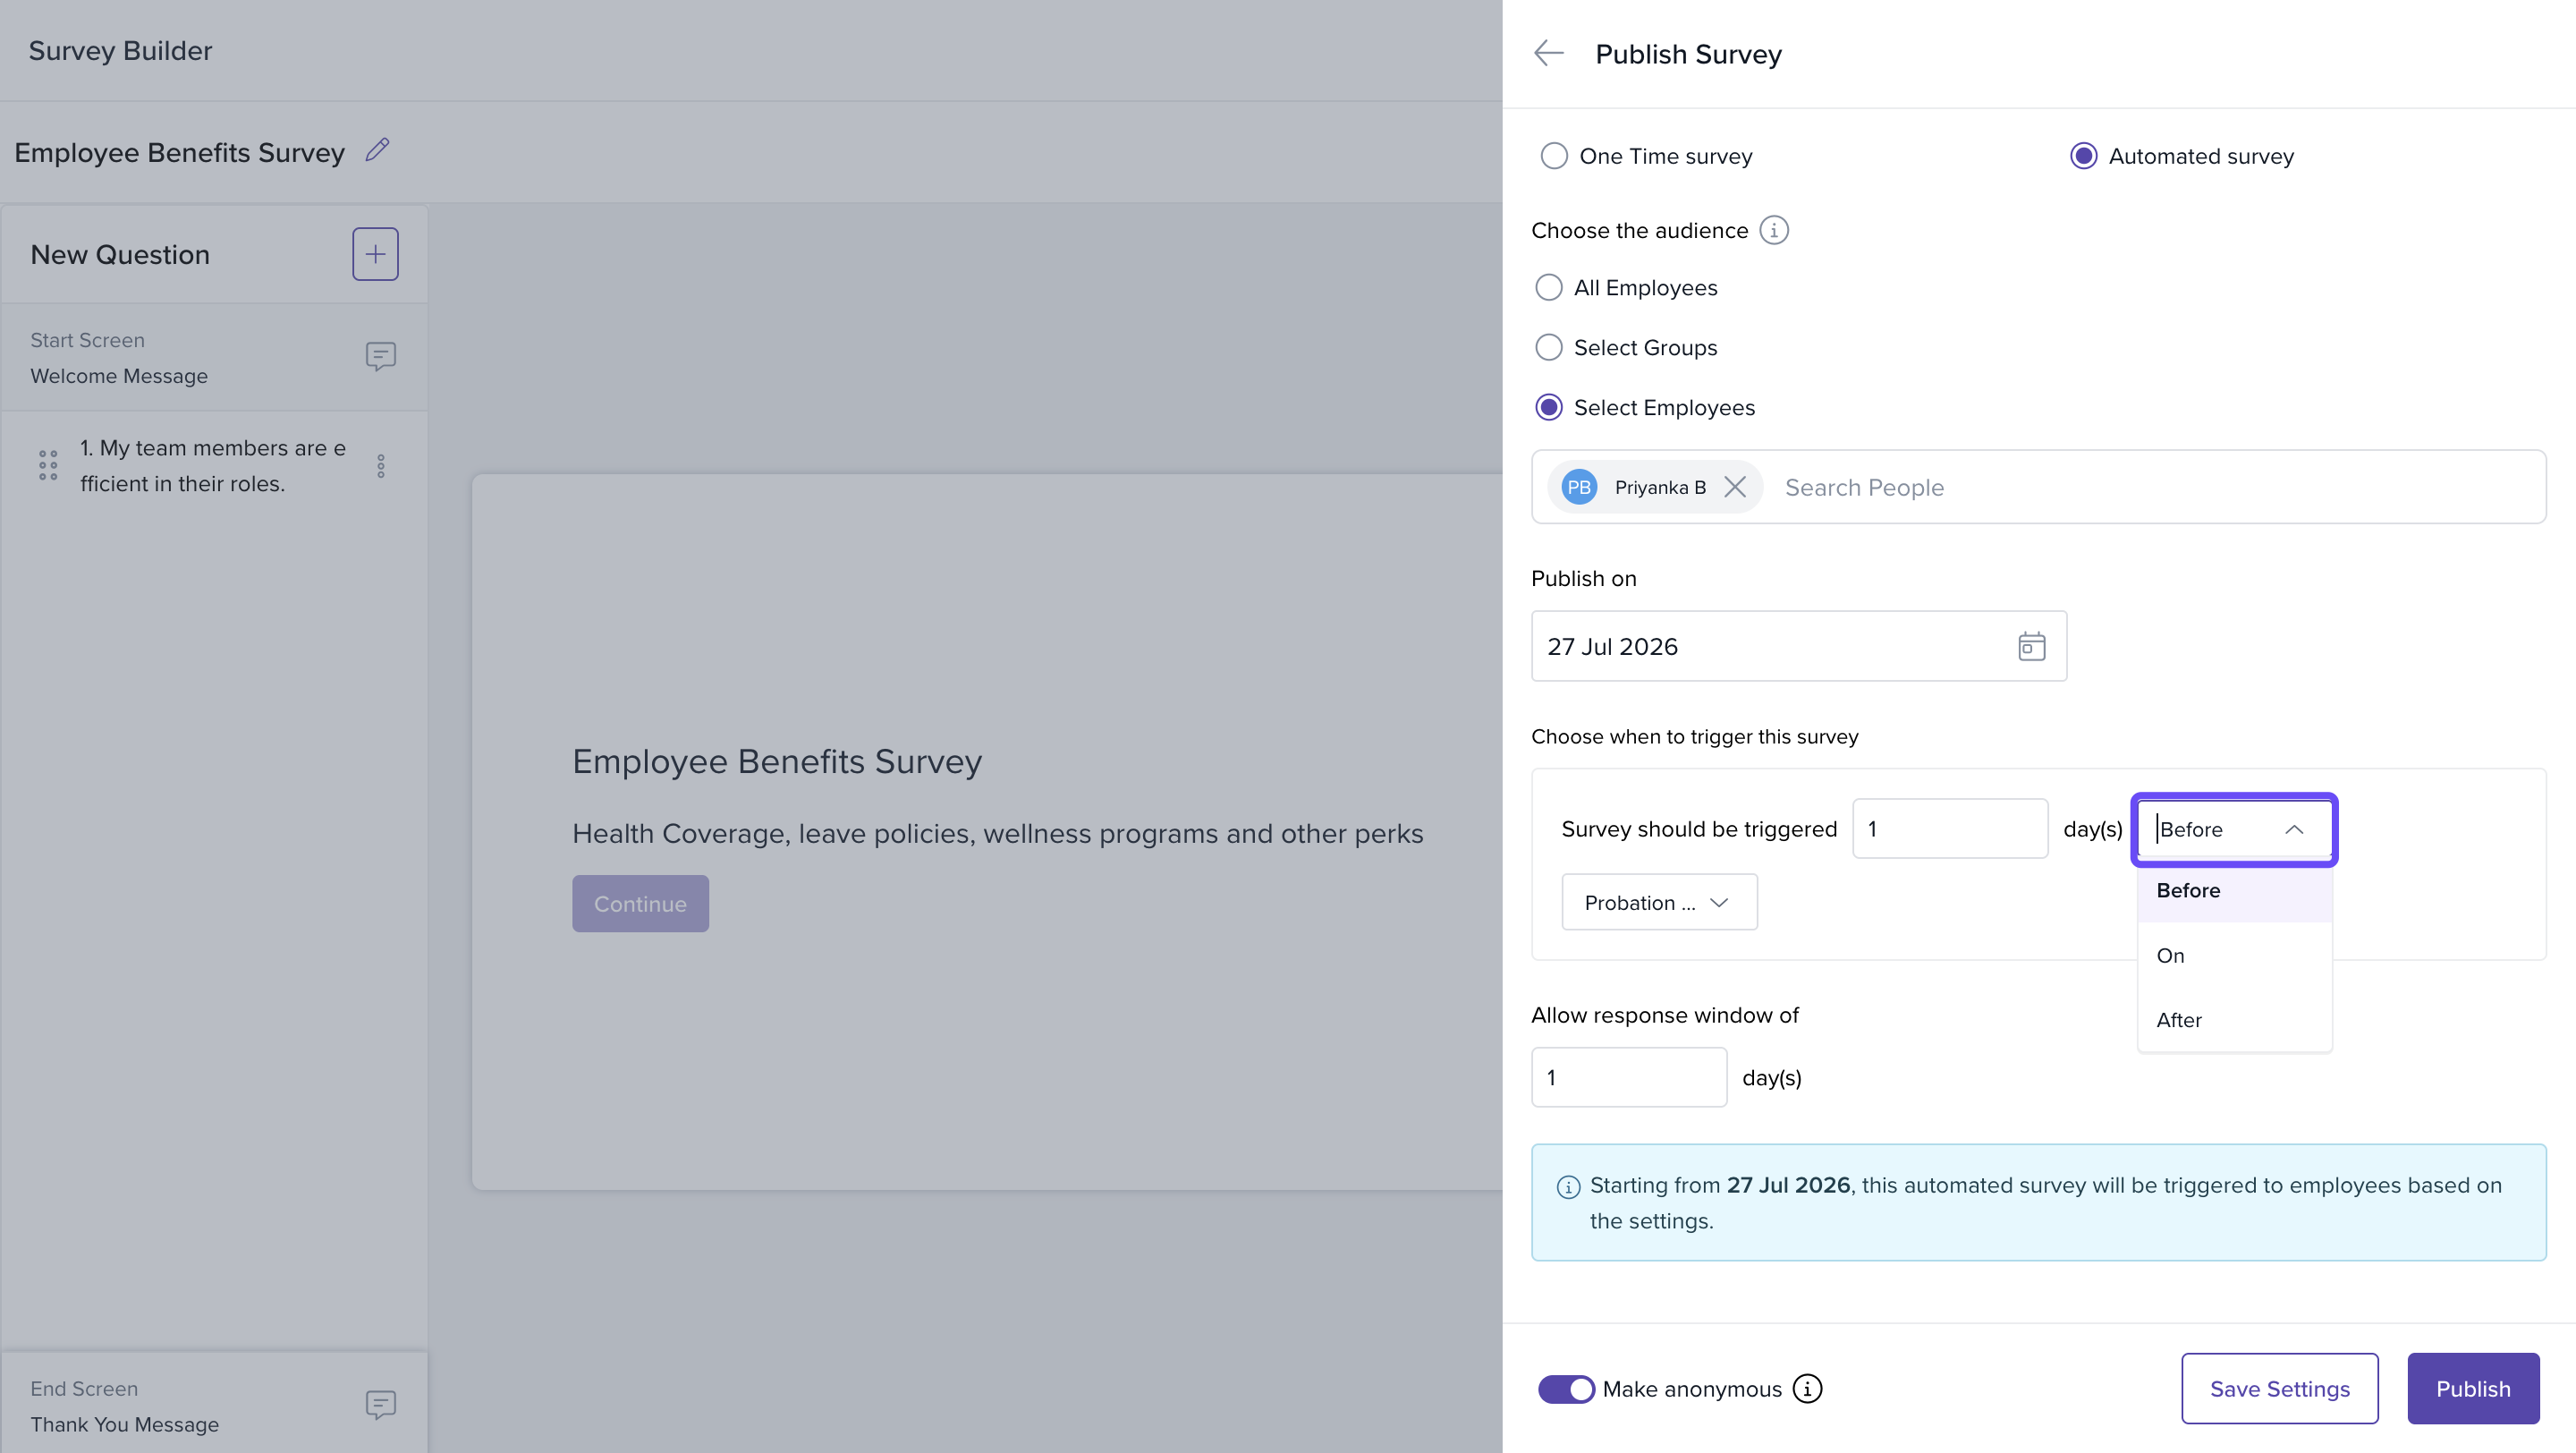Screen dimensions: 2576x1453
Task: Edit the Employee Benefits Survey title pencil icon
Action: click(x=377, y=151)
